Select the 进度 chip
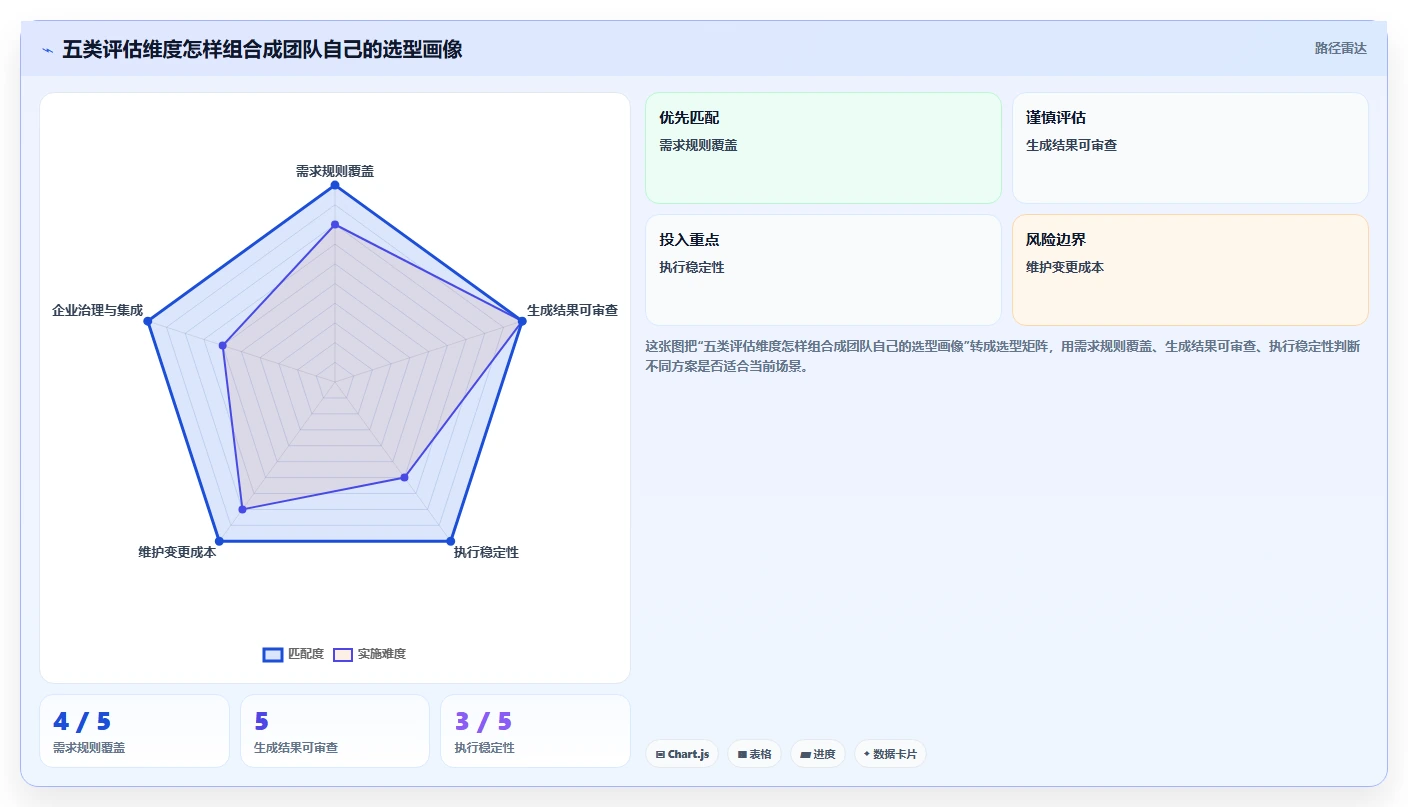This screenshot has width=1408, height=807. coord(818,754)
